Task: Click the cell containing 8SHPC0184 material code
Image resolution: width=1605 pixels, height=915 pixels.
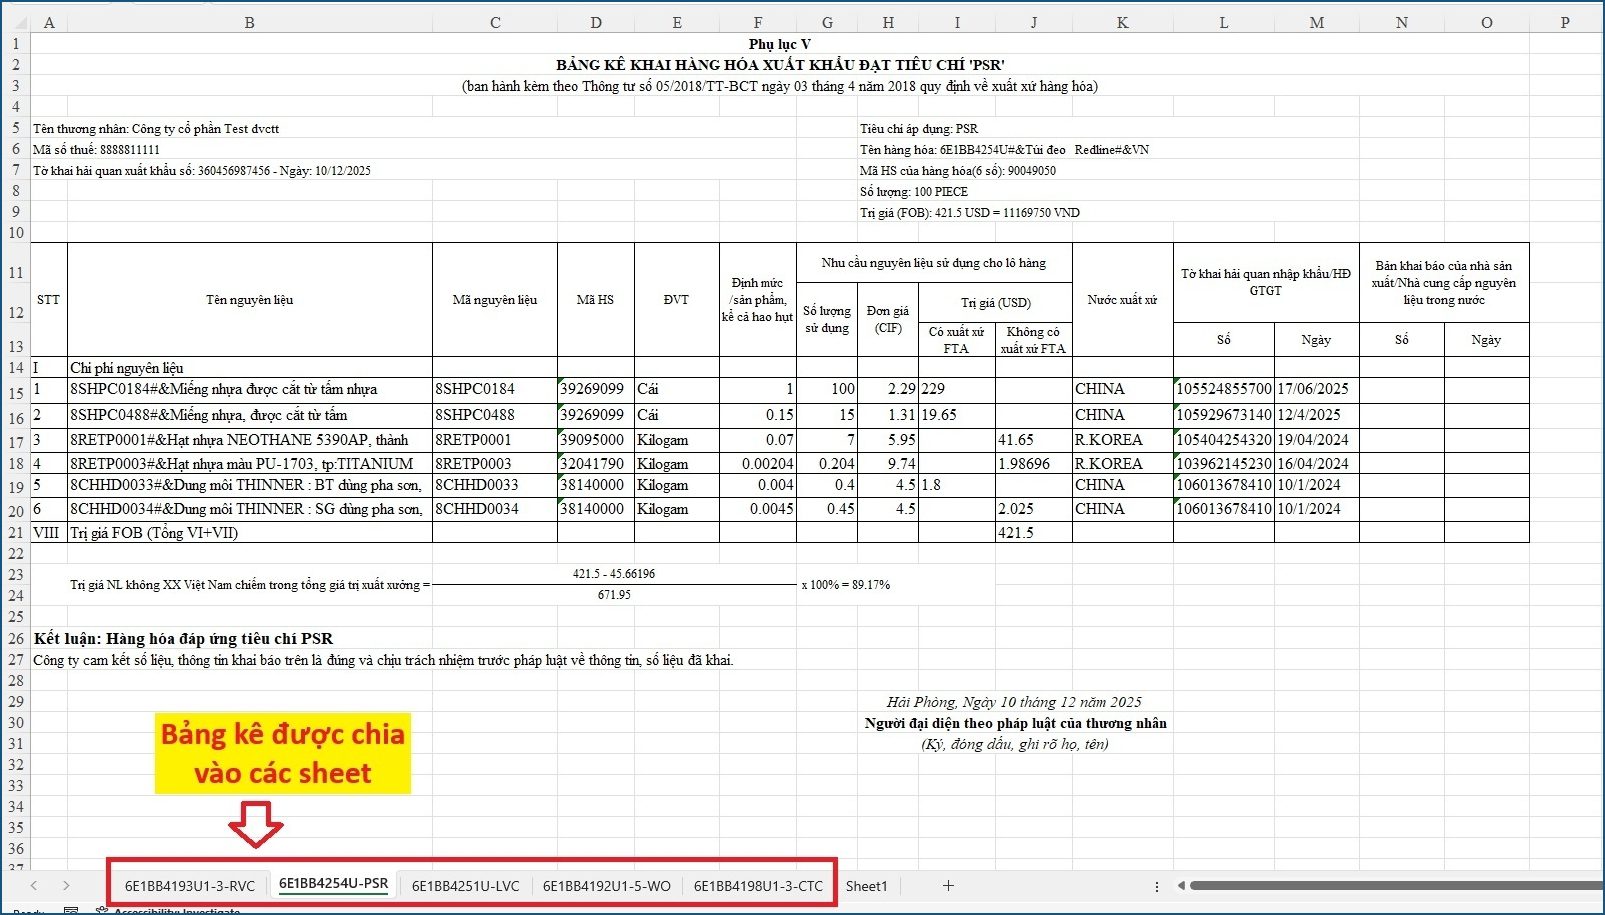Action: click(x=494, y=389)
